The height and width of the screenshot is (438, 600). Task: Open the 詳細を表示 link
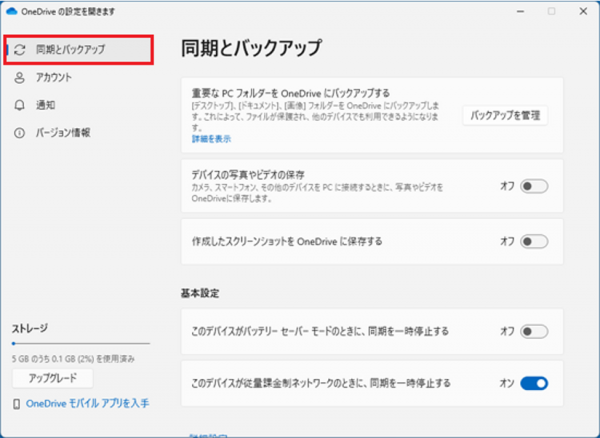click(x=212, y=138)
